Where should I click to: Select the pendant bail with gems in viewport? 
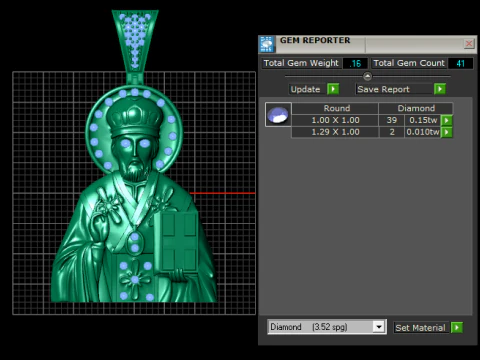[x=135, y=42]
